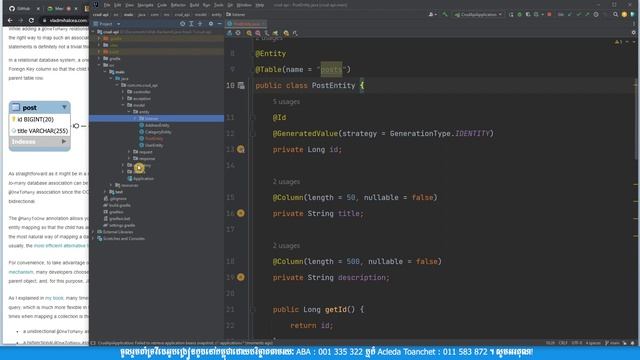The width and height of the screenshot is (640, 360).
Task: Click locate file target icon in Project panel
Action: point(182,24)
